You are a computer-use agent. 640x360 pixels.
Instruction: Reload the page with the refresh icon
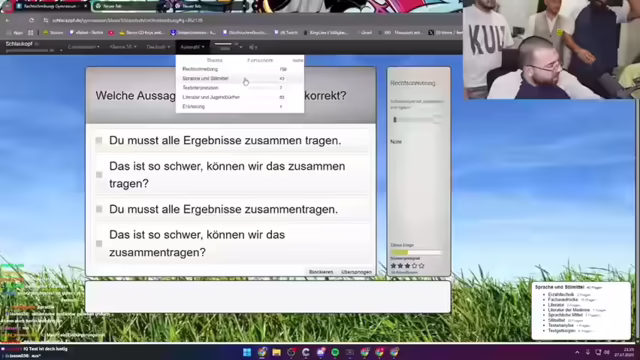coord(31,20)
